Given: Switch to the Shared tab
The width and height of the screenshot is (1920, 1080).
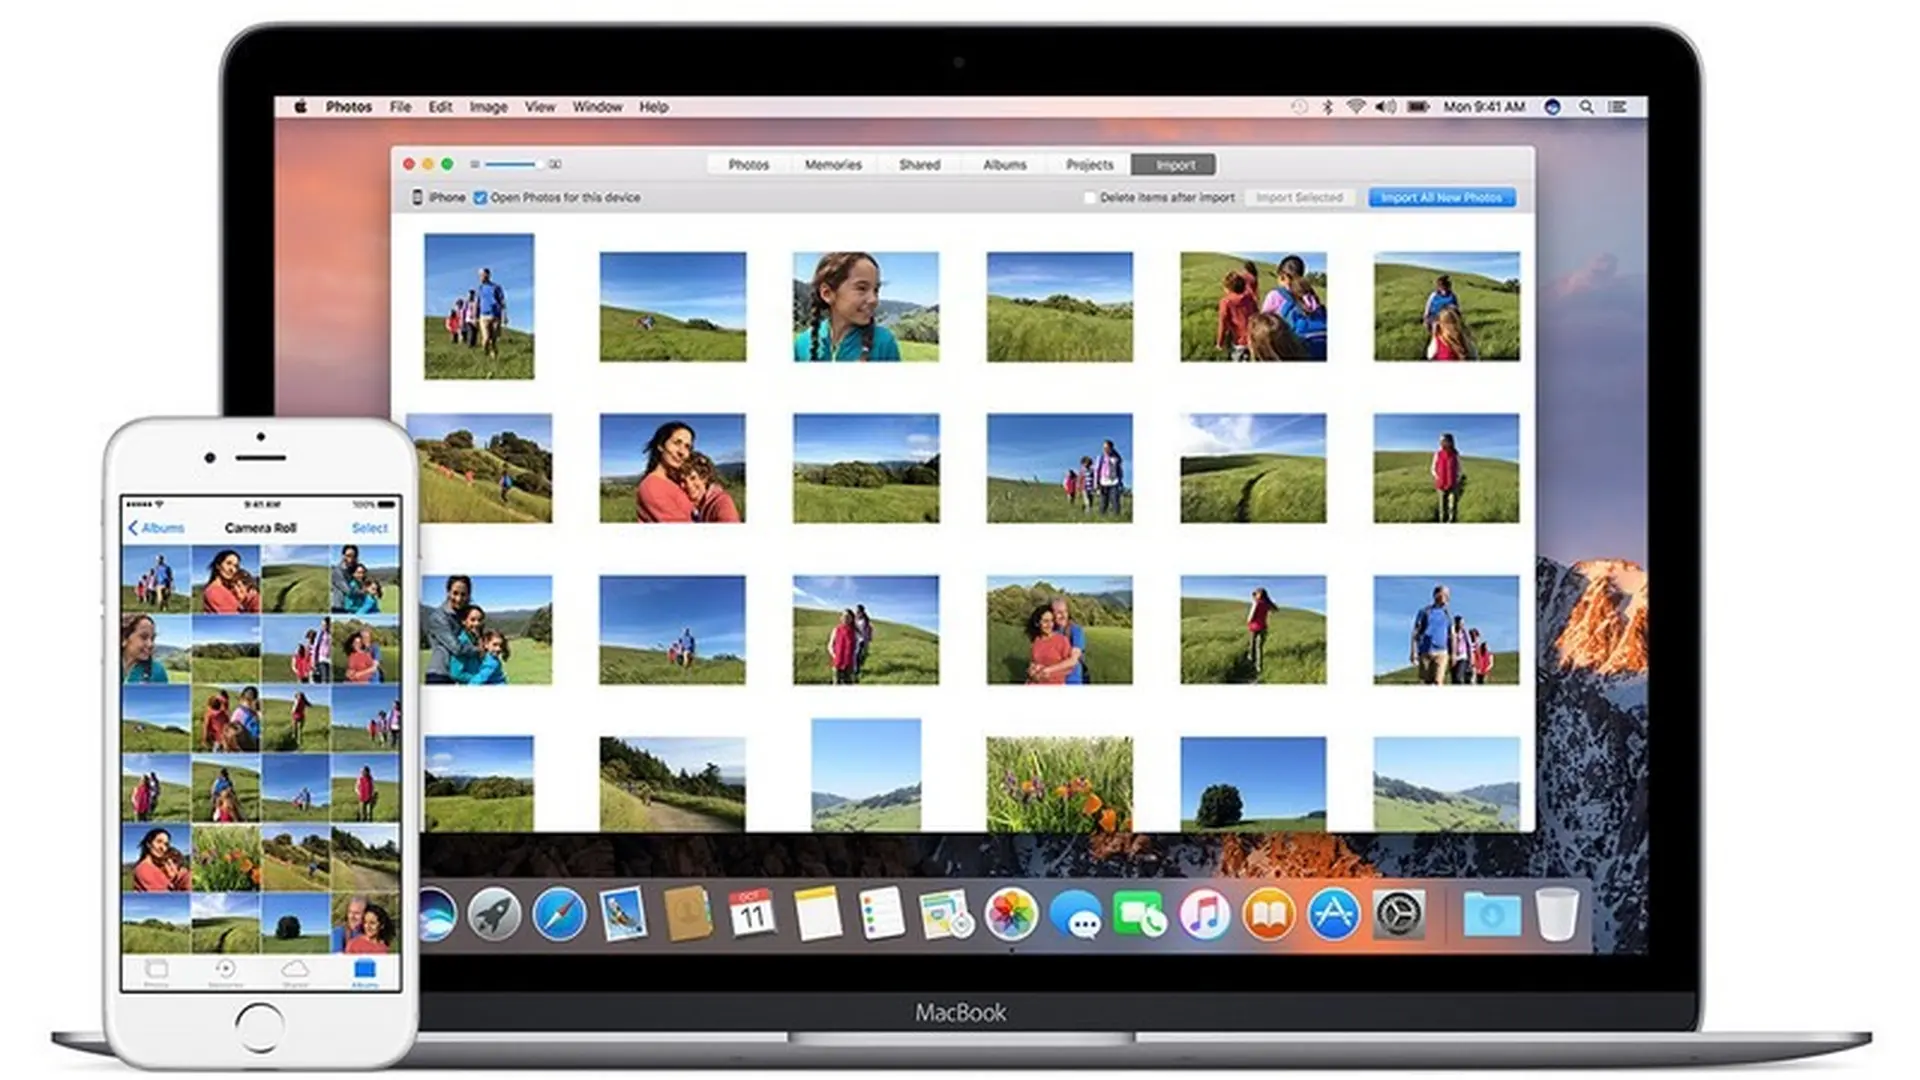Looking at the screenshot, I should click(x=919, y=164).
